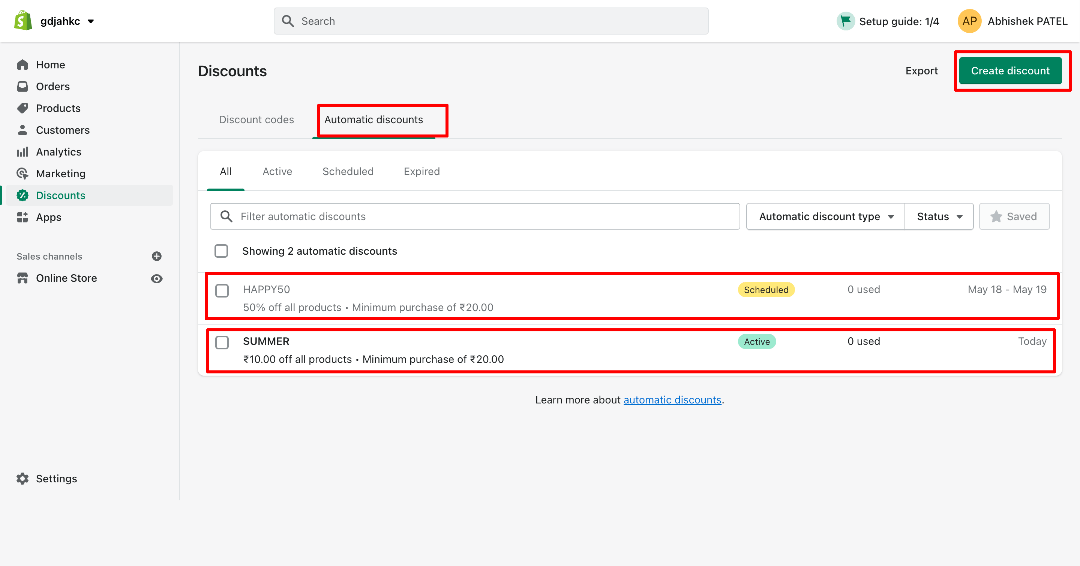The width and height of the screenshot is (1080, 566).
Task: Click the Saved star button
Action: pyautogui.click(x=1014, y=216)
